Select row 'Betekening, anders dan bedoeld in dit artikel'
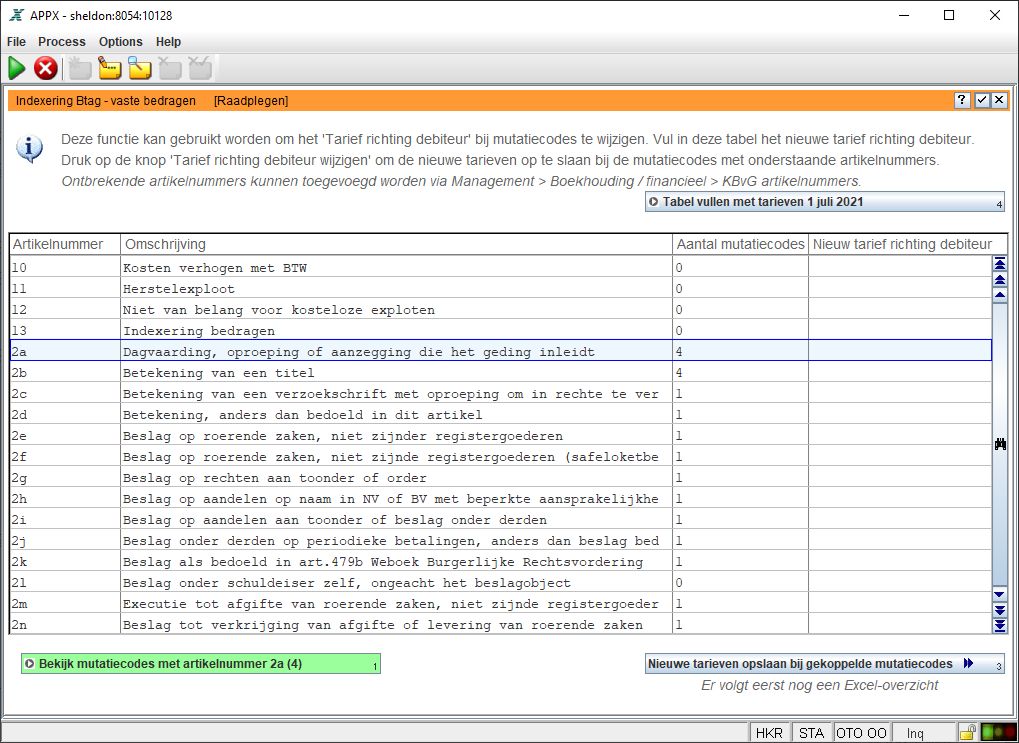This screenshot has height=743, width=1019. [x=501, y=415]
